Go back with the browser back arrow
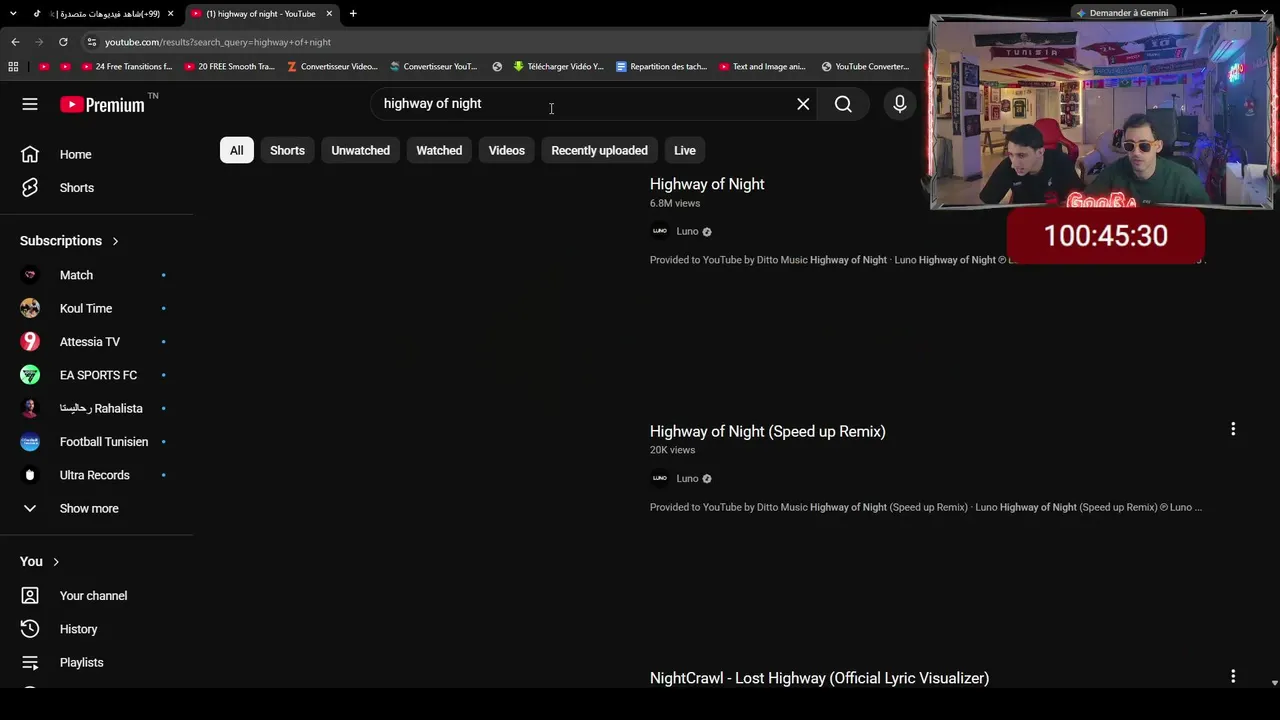 coord(15,42)
